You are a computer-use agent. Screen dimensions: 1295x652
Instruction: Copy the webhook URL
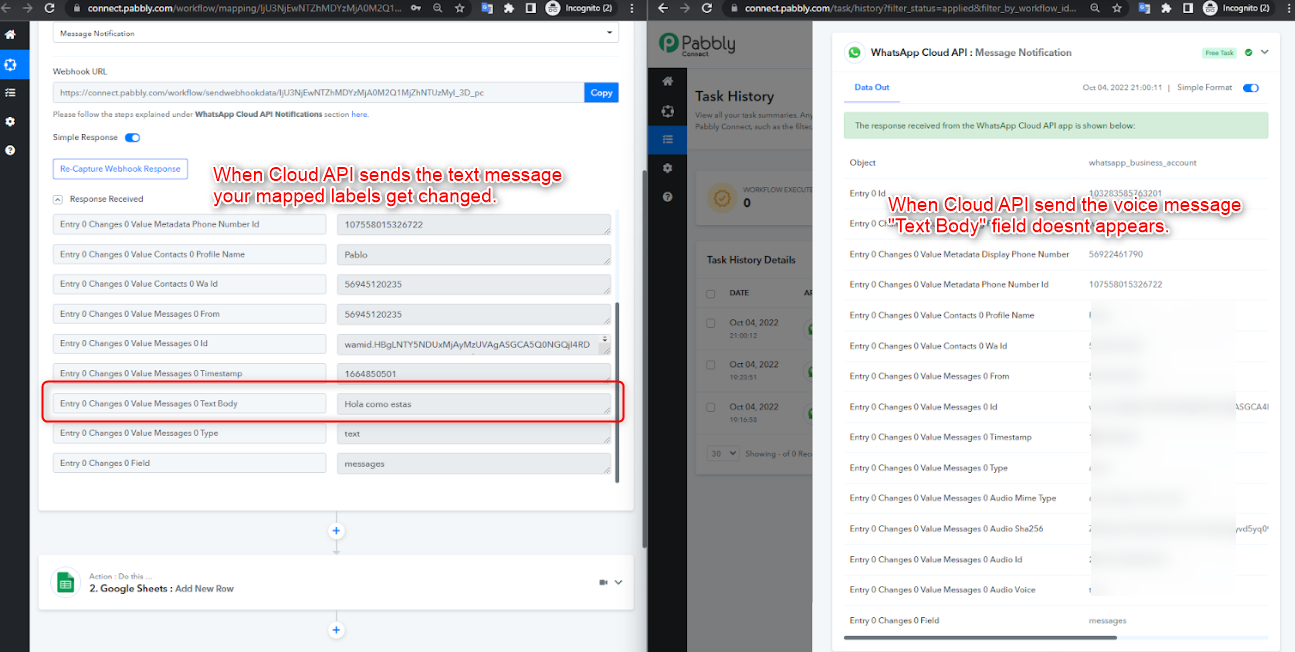[x=601, y=92]
